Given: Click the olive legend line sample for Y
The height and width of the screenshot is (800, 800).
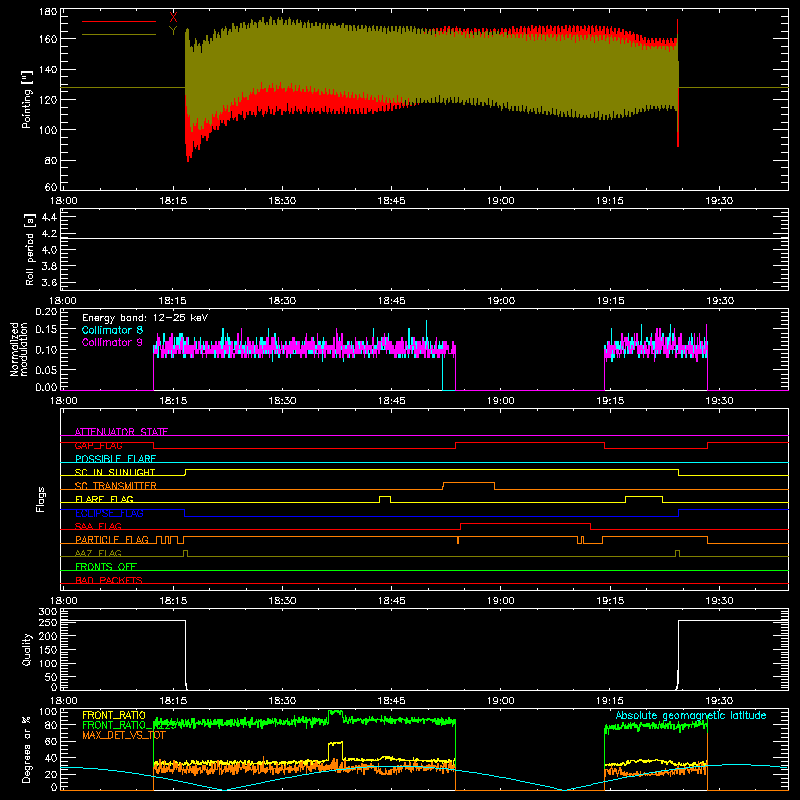Looking at the screenshot, I should [x=119, y=35].
